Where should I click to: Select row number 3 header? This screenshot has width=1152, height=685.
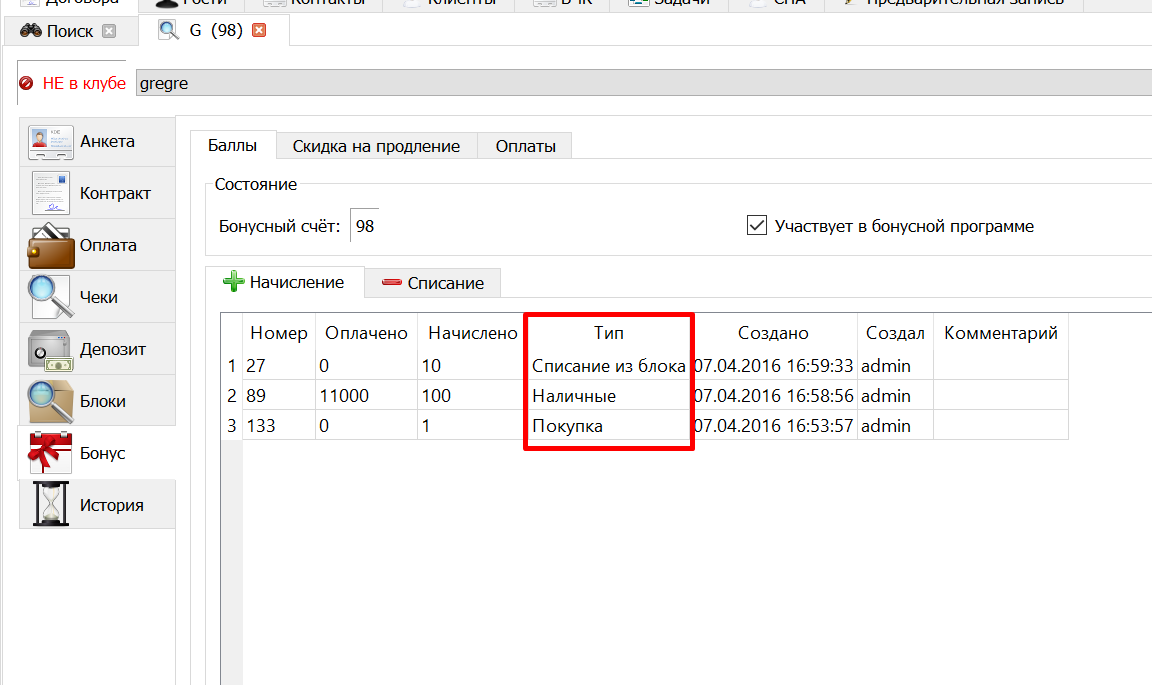pyautogui.click(x=231, y=426)
